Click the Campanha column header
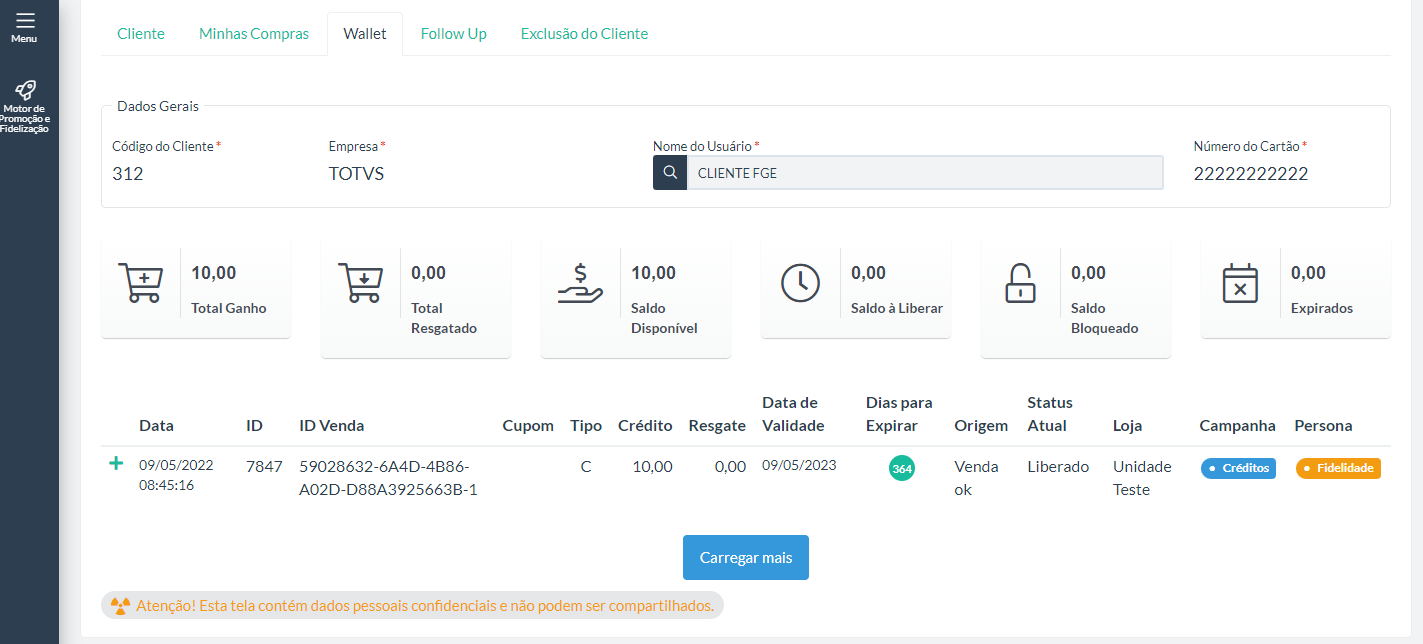This screenshot has width=1423, height=644. click(1238, 426)
